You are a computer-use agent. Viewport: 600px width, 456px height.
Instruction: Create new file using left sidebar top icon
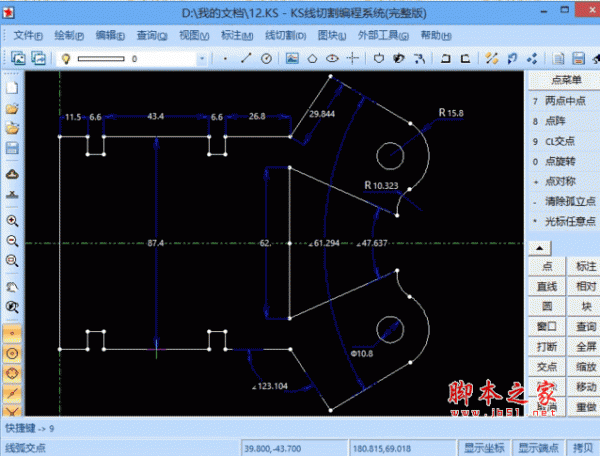point(13,85)
